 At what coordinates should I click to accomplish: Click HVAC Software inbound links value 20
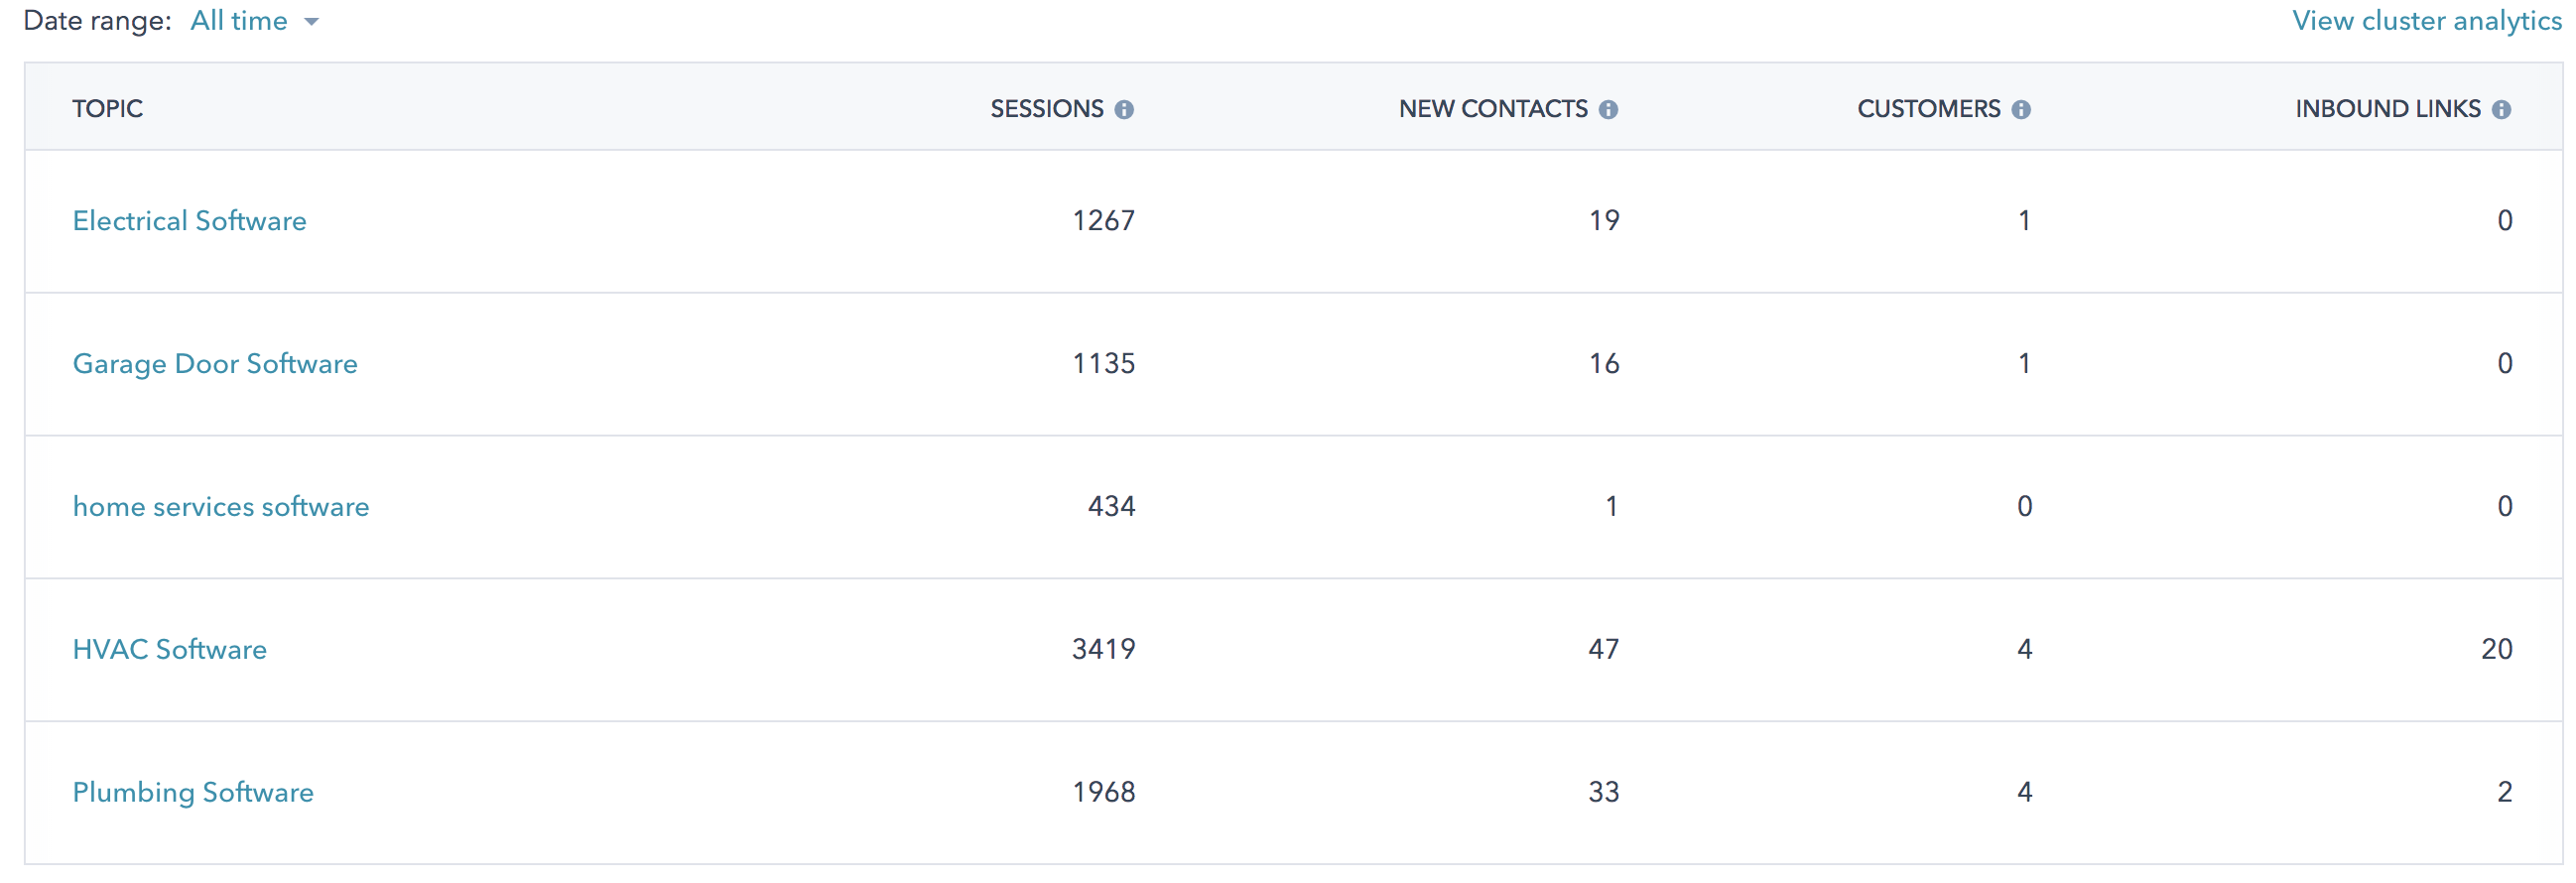point(2496,650)
